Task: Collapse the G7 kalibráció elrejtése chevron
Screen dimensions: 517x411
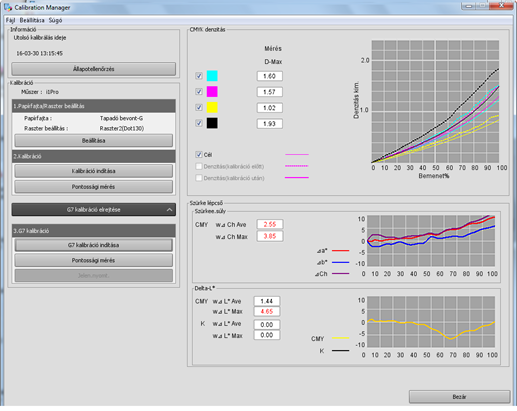Action: 169,210
